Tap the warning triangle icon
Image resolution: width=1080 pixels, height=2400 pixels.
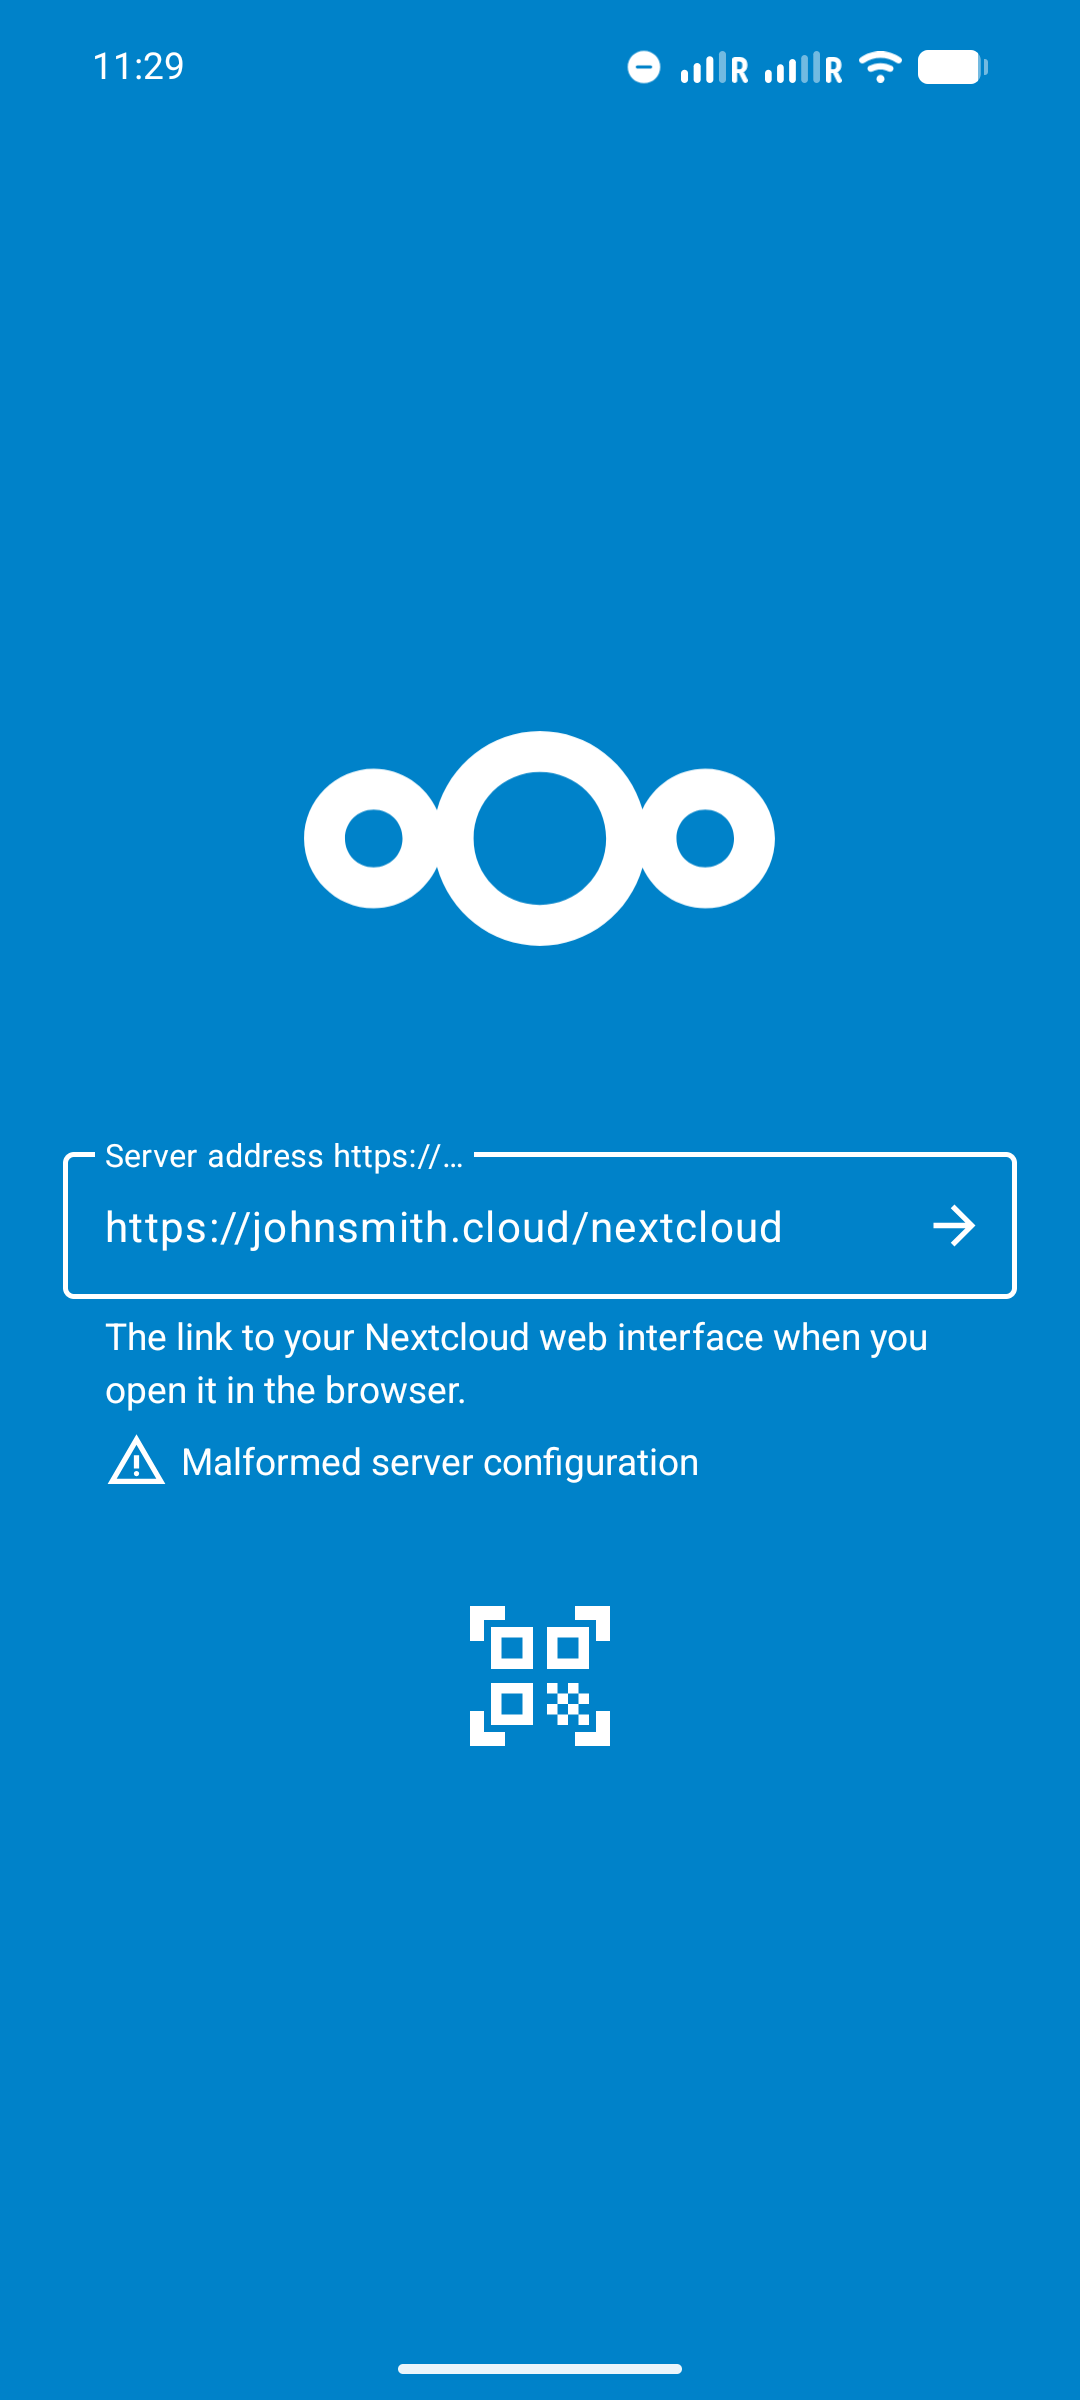tap(136, 1461)
